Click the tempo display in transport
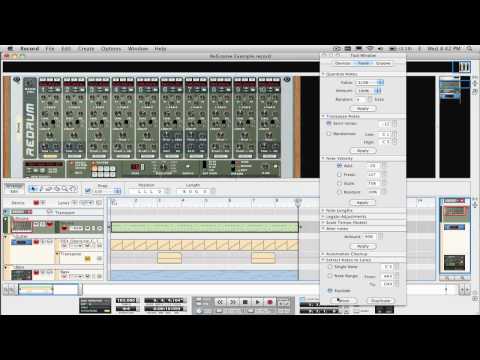Screen dimensions: 480x360 pyautogui.click(x=126, y=301)
